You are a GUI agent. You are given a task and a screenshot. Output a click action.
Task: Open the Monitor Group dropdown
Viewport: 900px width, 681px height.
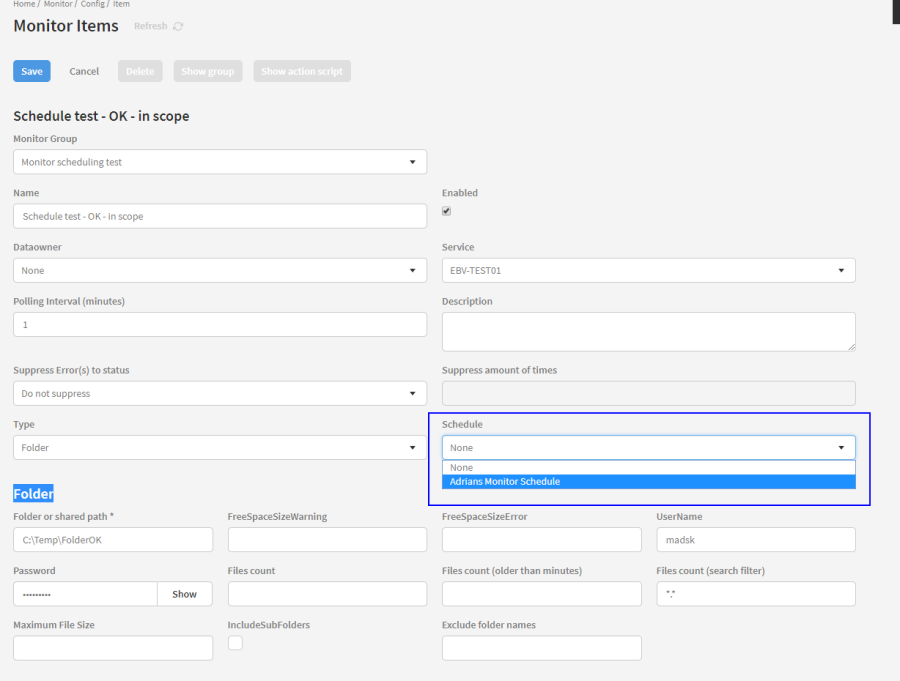coord(220,162)
